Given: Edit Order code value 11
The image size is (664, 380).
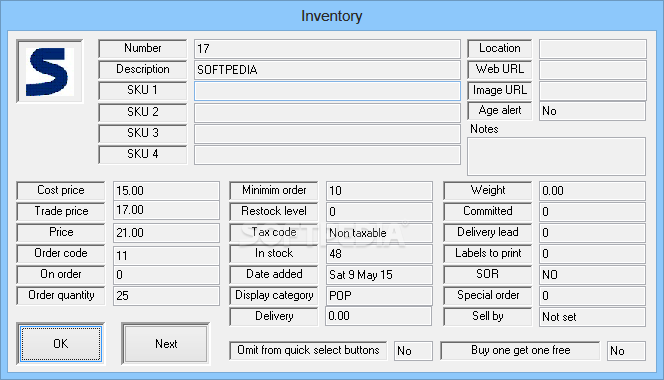Looking at the screenshot, I should click(x=166, y=256).
